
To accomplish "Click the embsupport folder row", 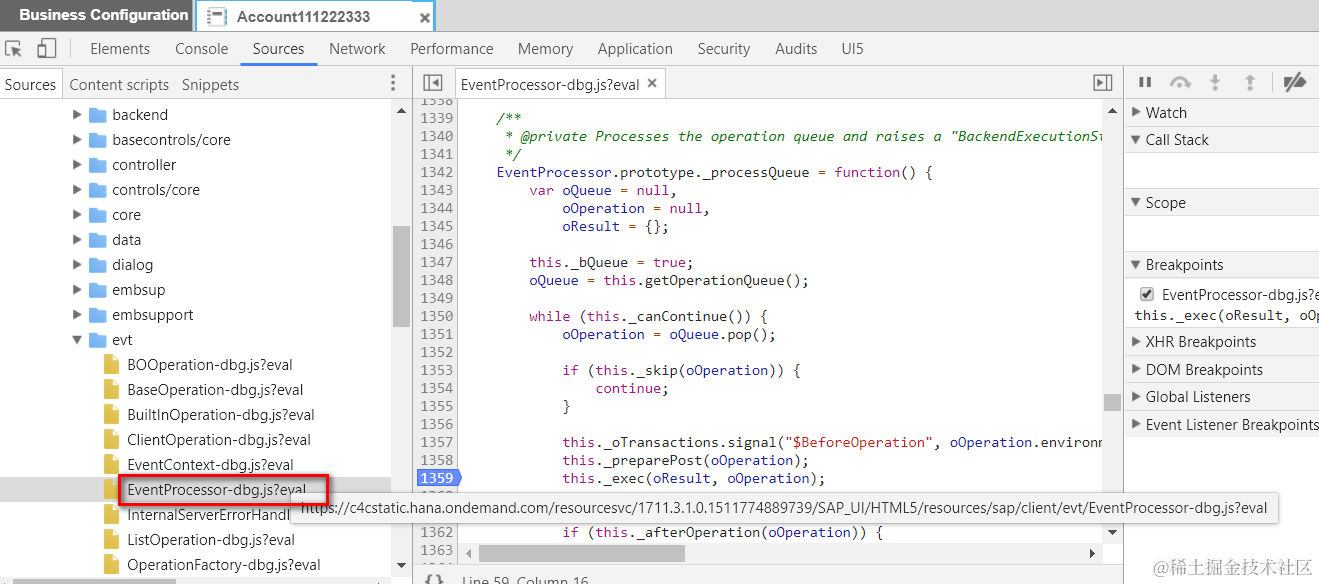I will tap(196, 314).
